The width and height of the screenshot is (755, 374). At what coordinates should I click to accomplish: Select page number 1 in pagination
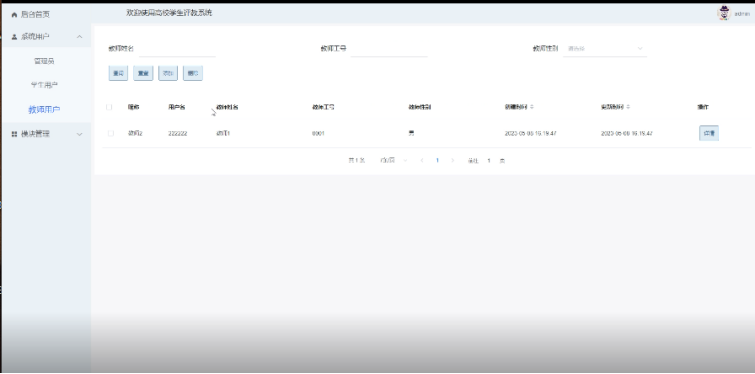[x=437, y=160]
